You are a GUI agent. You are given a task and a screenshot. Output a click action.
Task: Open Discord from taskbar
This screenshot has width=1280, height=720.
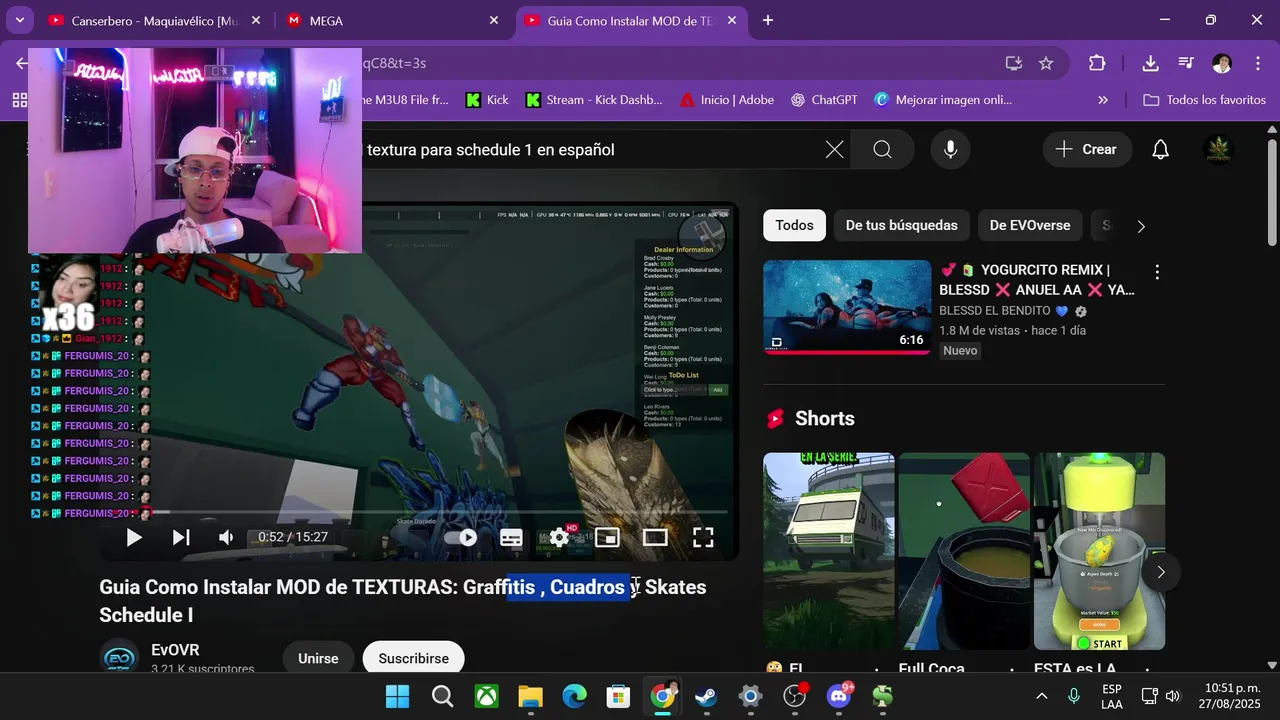[x=838, y=696]
